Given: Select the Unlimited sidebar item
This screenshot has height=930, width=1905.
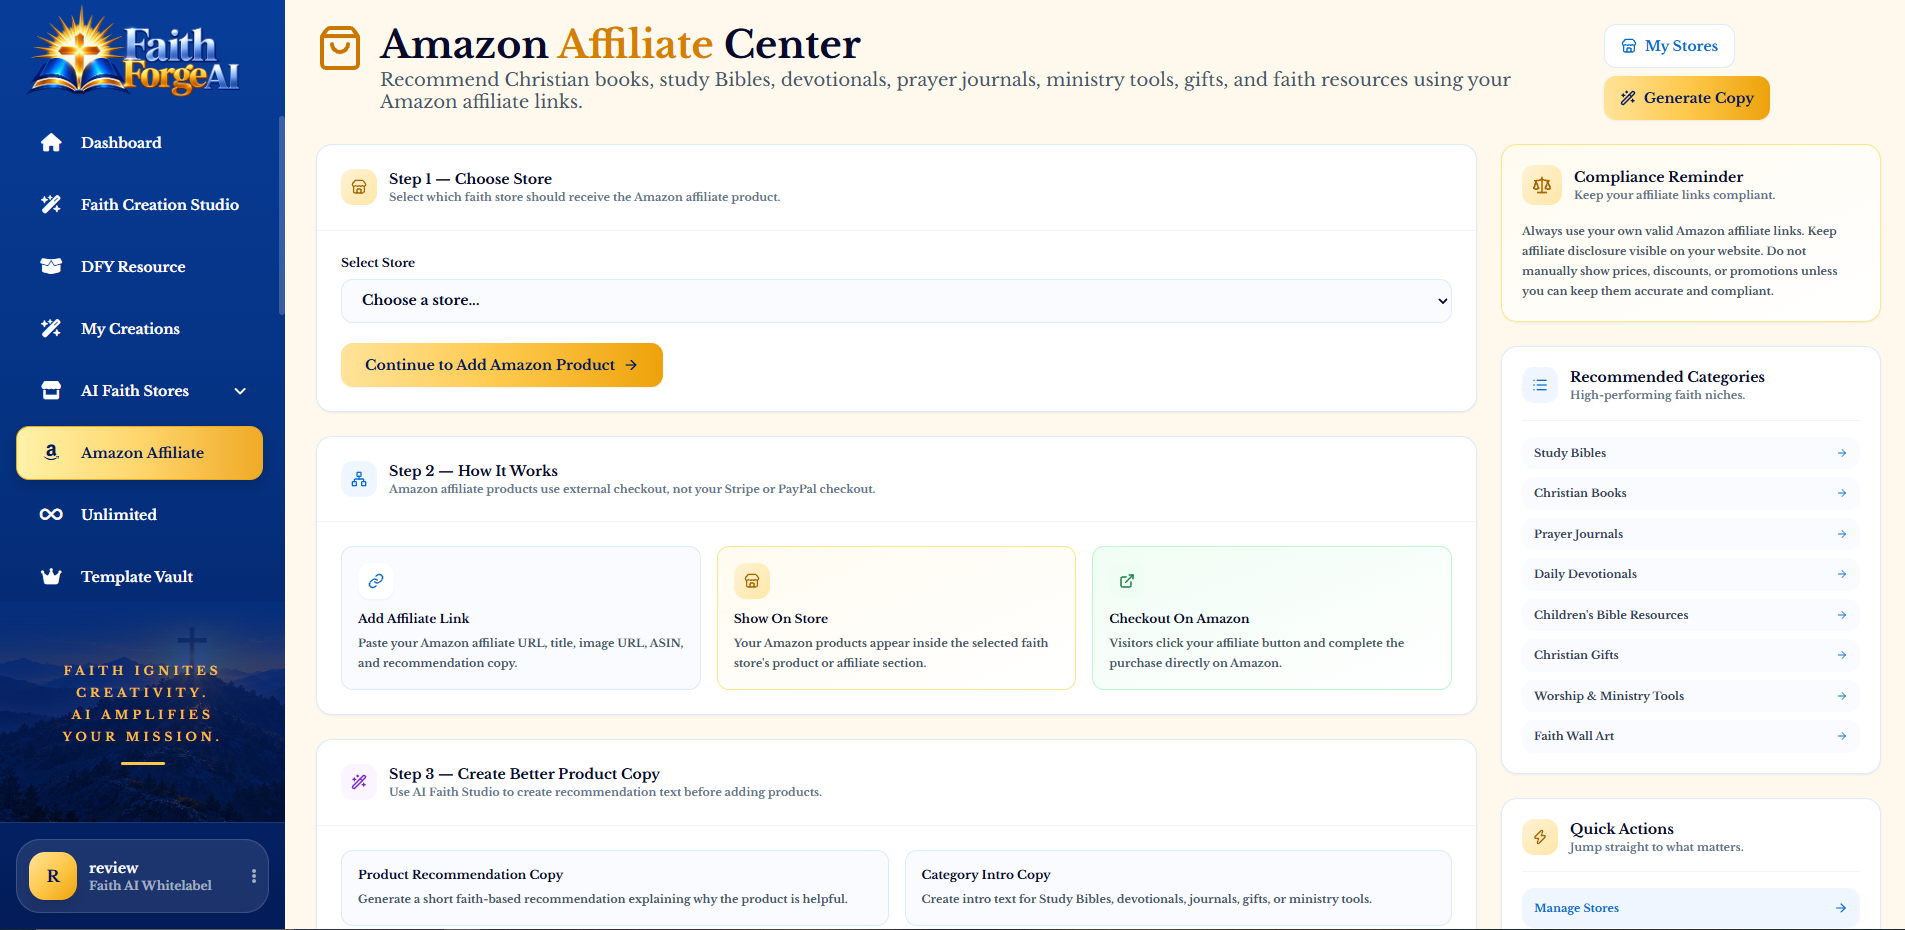Looking at the screenshot, I should click(140, 515).
